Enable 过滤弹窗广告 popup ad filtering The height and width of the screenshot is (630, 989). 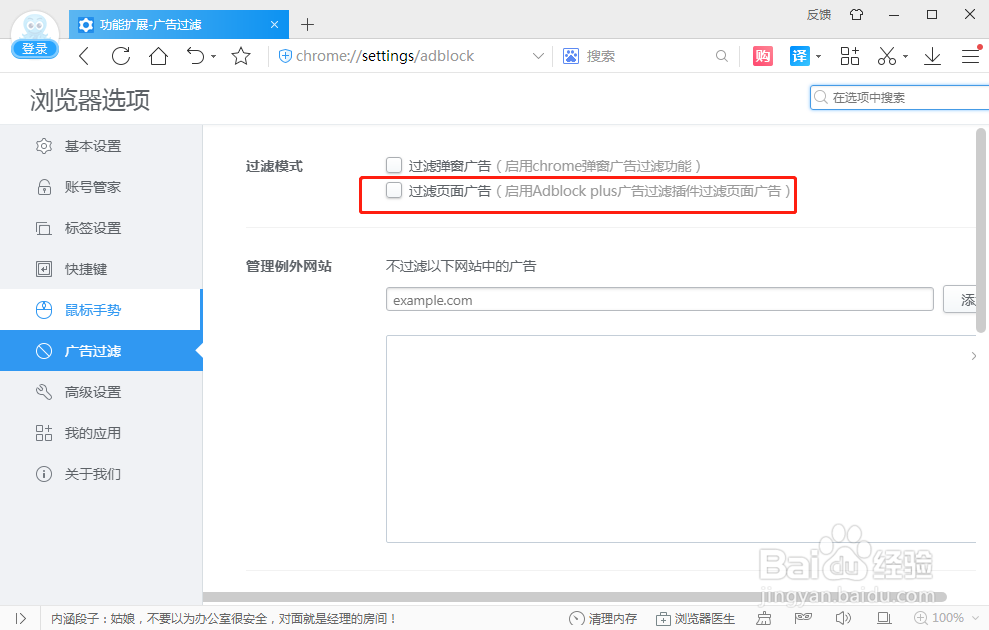pos(394,164)
